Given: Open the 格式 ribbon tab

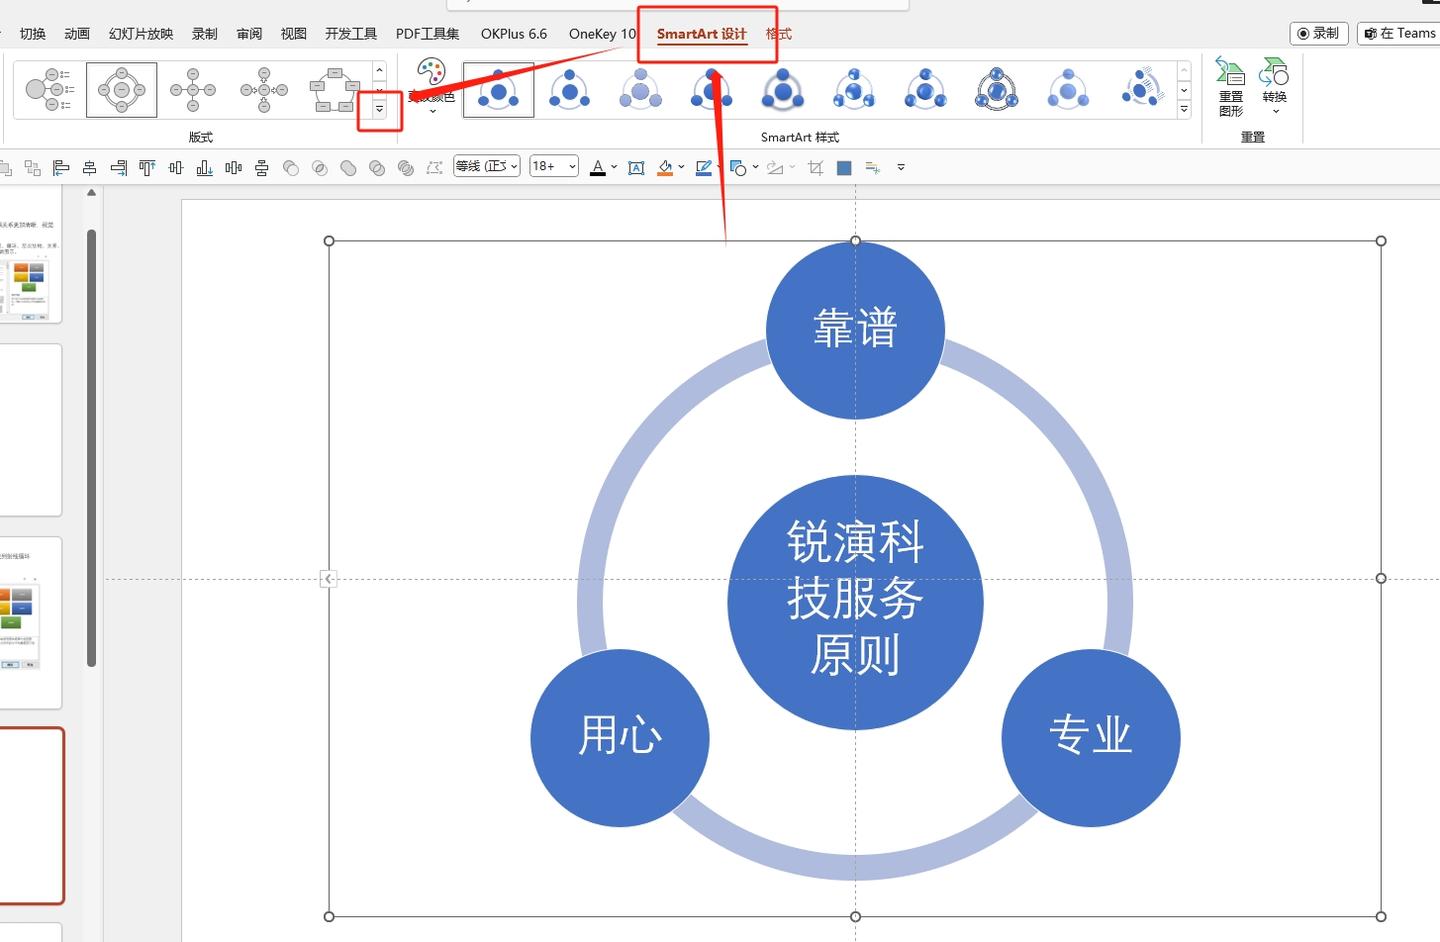Looking at the screenshot, I should 778,33.
